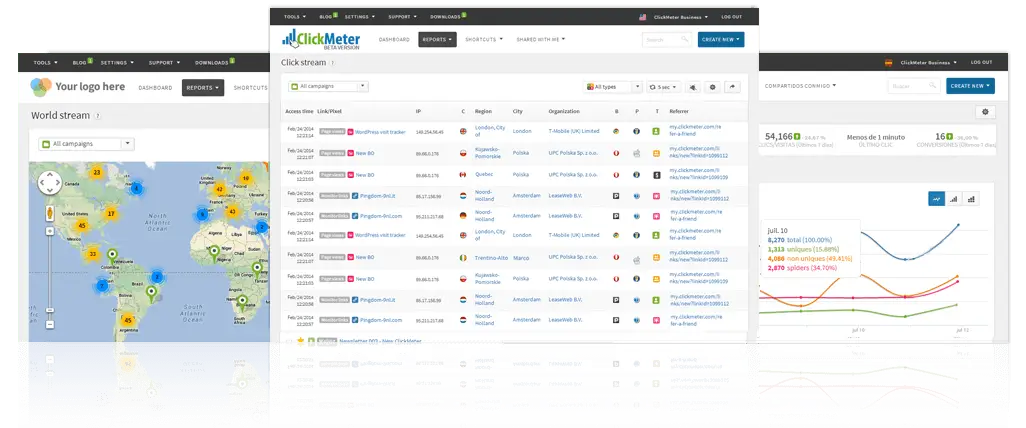Click search magnifier icon in Click stream window
This screenshot has width=1026, height=428.
(684, 39)
